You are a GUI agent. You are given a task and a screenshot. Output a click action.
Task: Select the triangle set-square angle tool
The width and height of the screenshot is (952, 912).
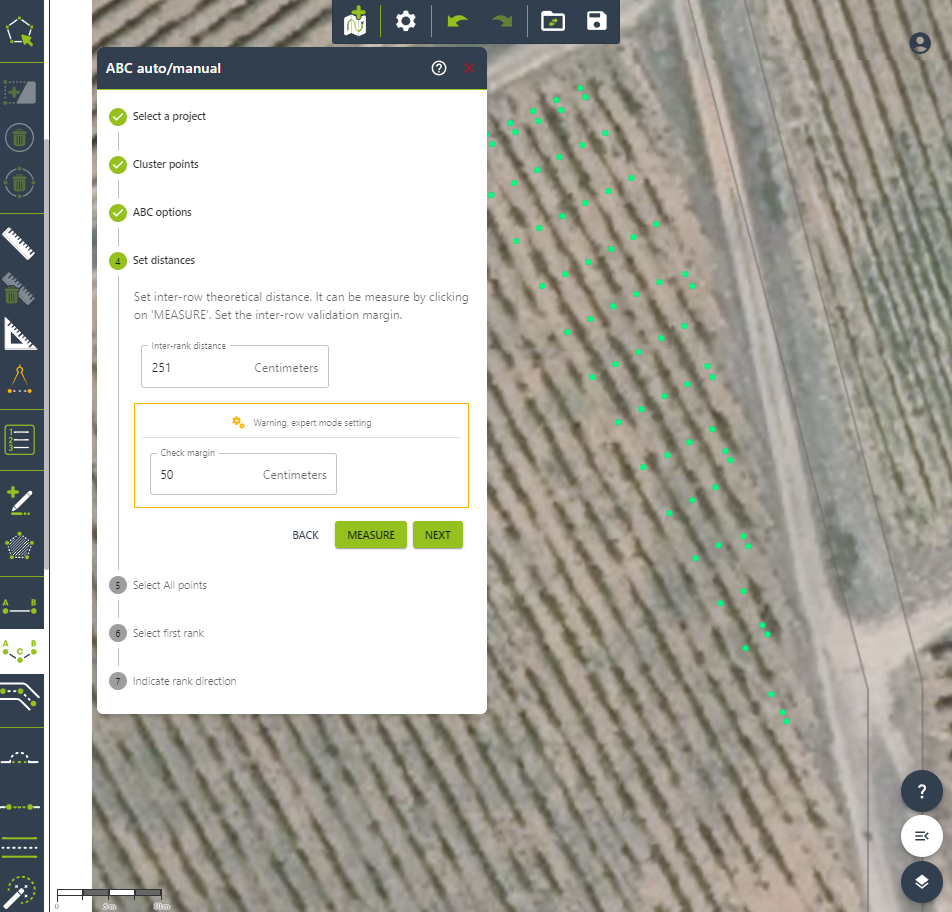click(20, 334)
